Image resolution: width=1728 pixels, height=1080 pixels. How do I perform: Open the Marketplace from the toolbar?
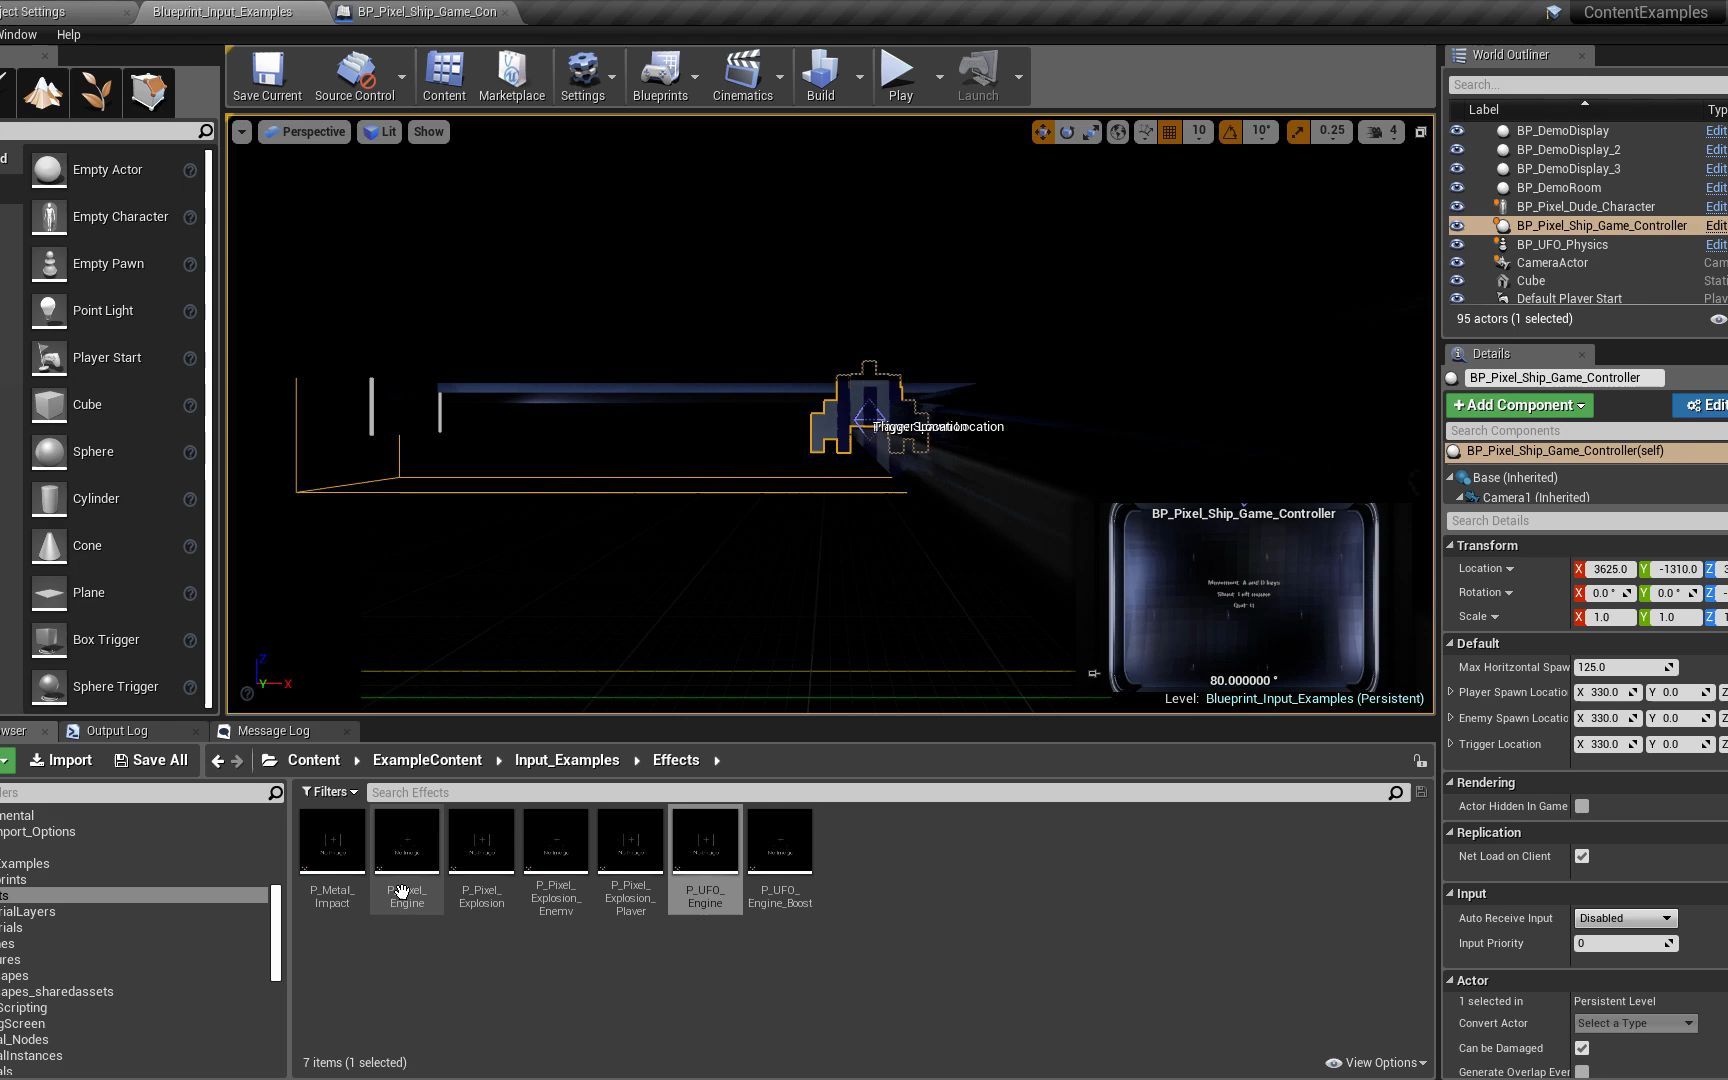tap(511, 77)
